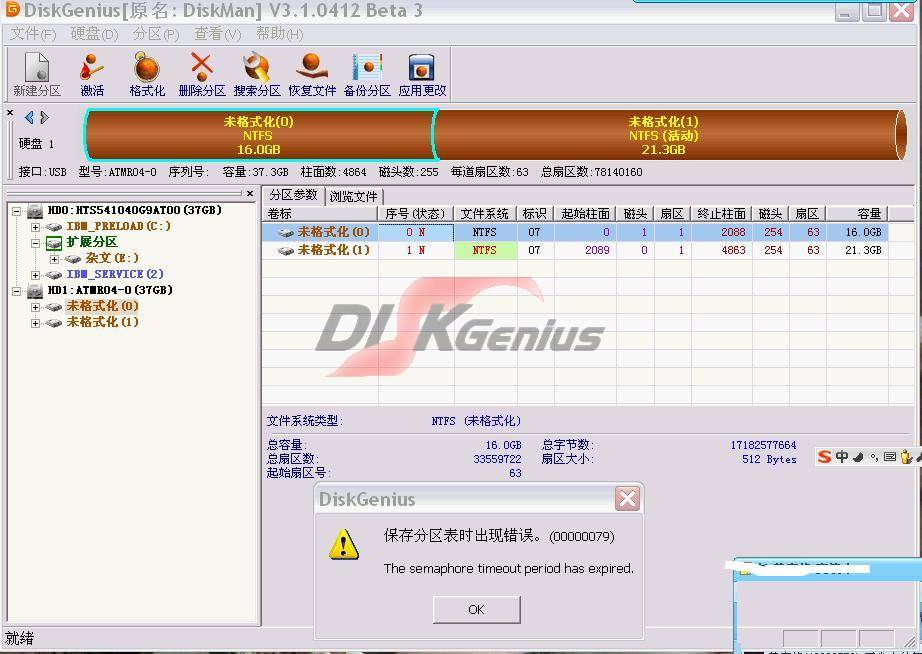Screen dimensions: 922x654
Task: Click the green NTFS cell of 未格式化(1)
Action: pos(485,250)
